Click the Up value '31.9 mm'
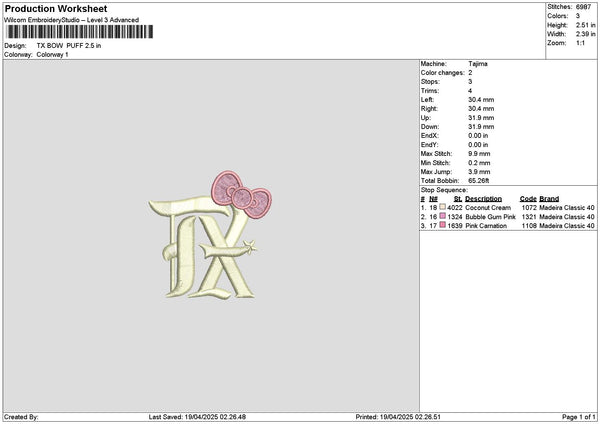 pos(481,118)
